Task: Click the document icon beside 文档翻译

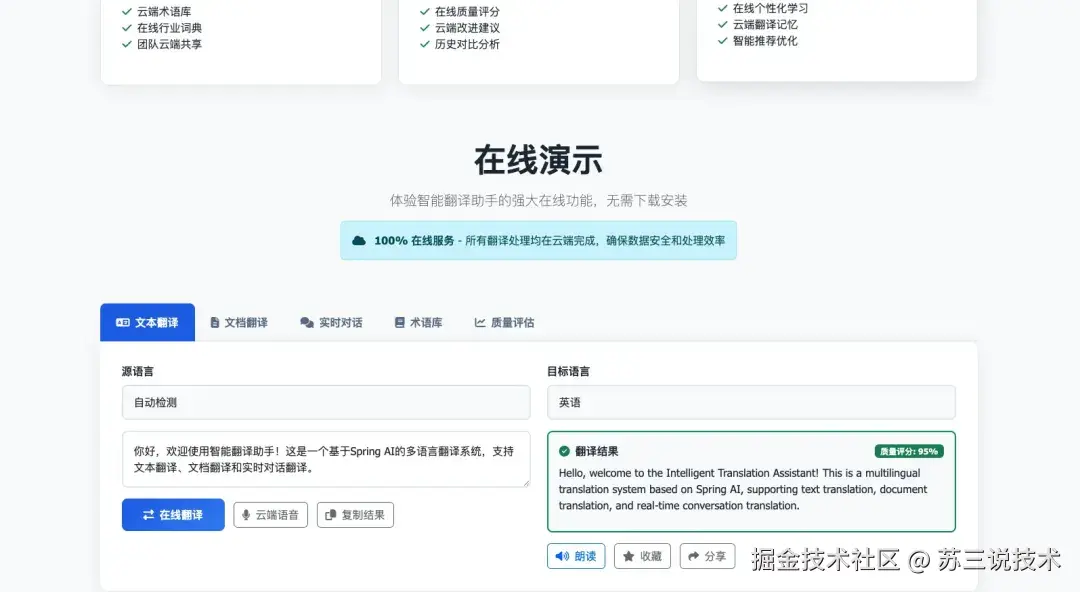Action: coord(213,322)
